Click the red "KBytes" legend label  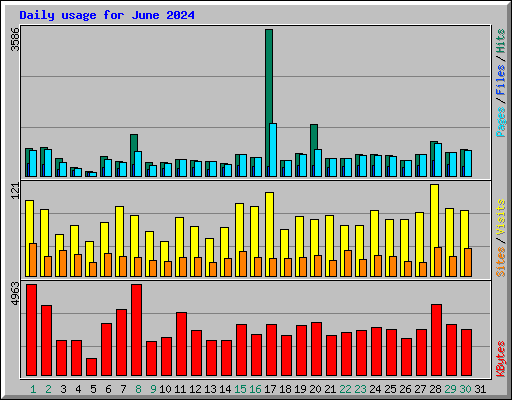(501, 359)
